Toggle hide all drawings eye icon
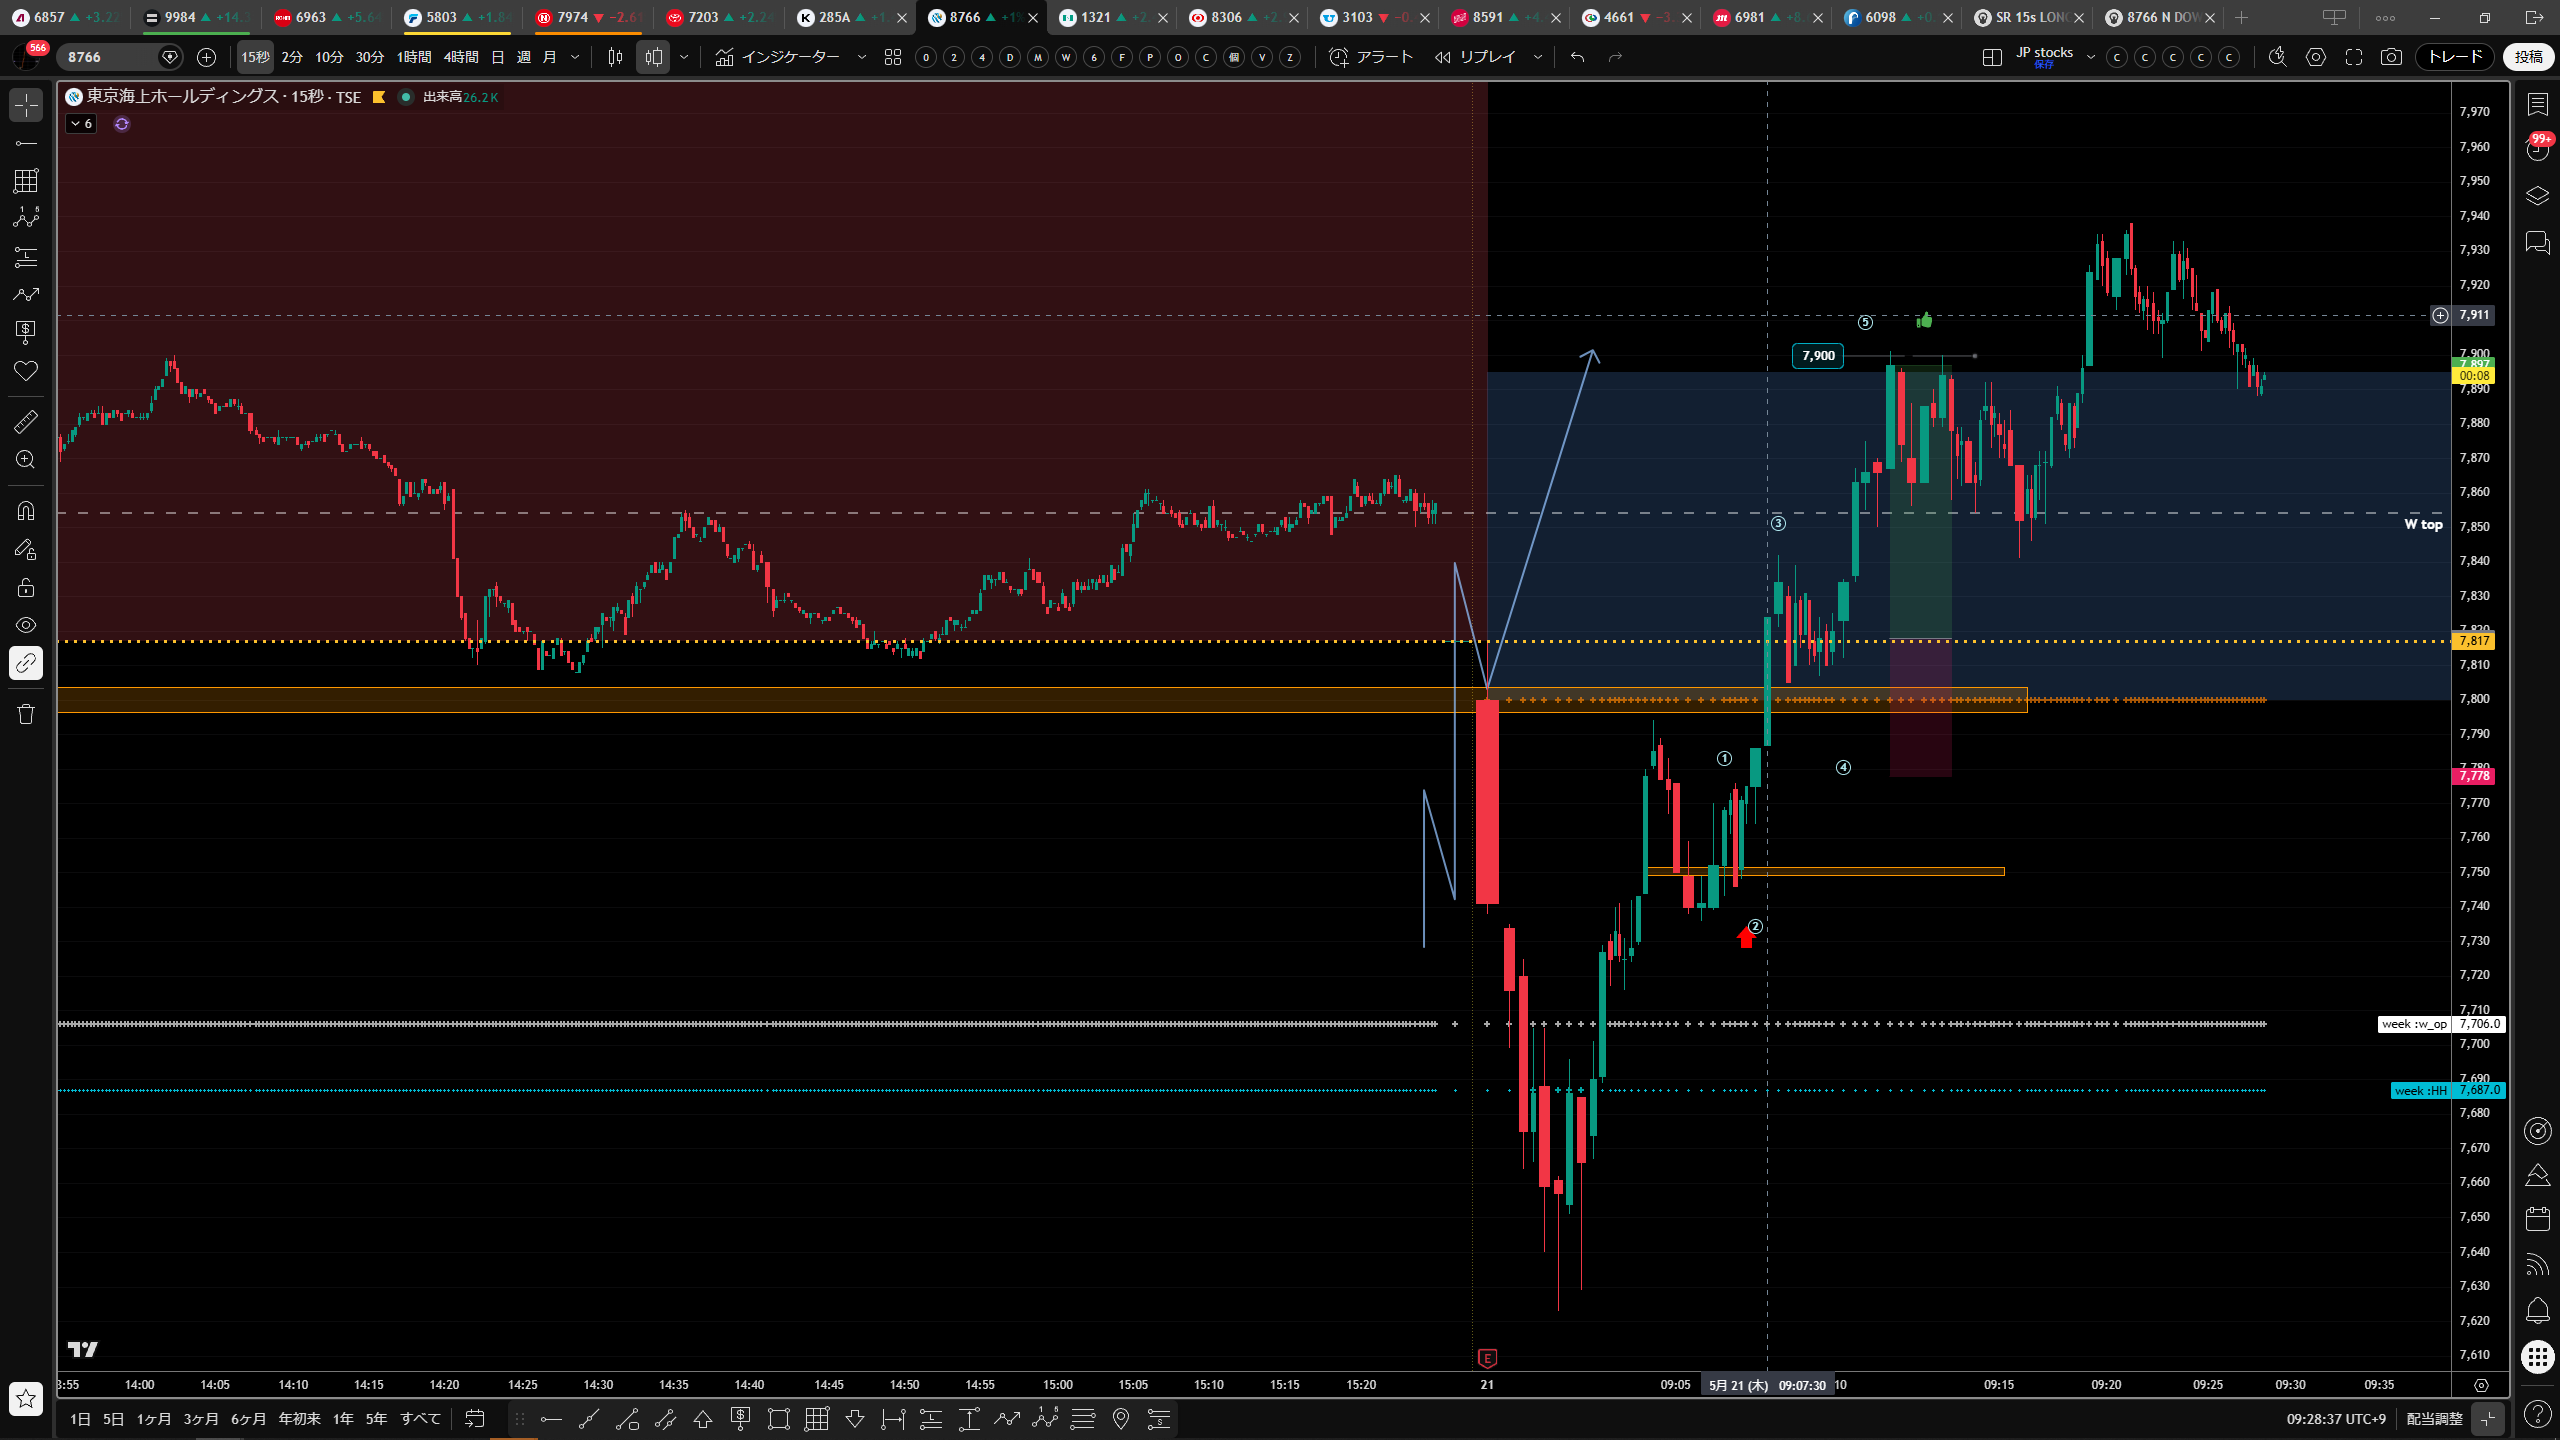2560x1440 pixels. click(x=26, y=625)
